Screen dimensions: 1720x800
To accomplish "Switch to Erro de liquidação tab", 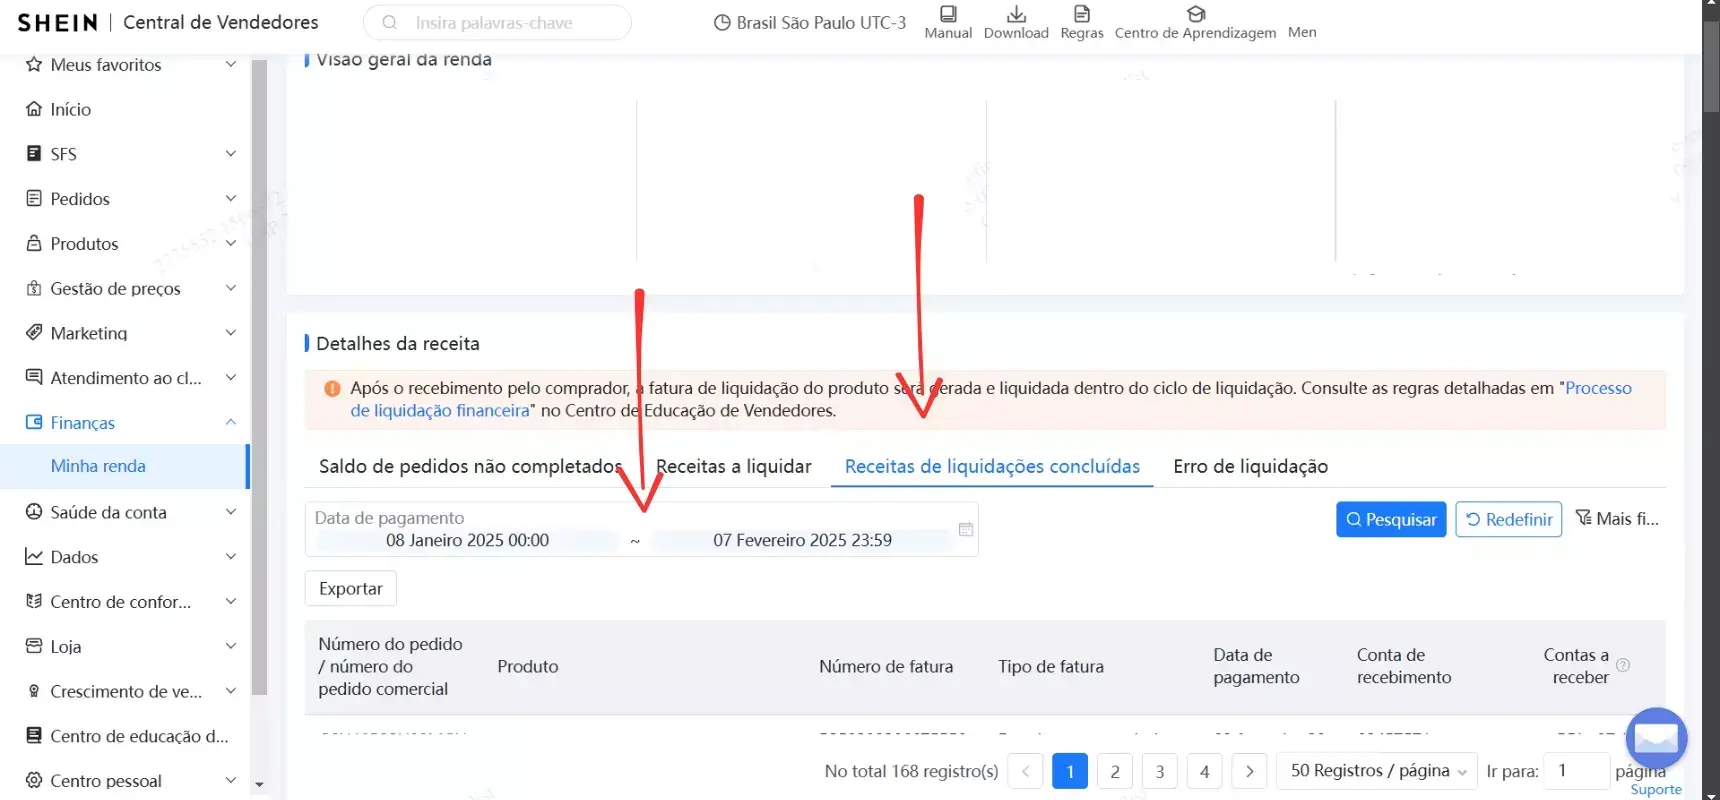I will pyautogui.click(x=1250, y=467).
